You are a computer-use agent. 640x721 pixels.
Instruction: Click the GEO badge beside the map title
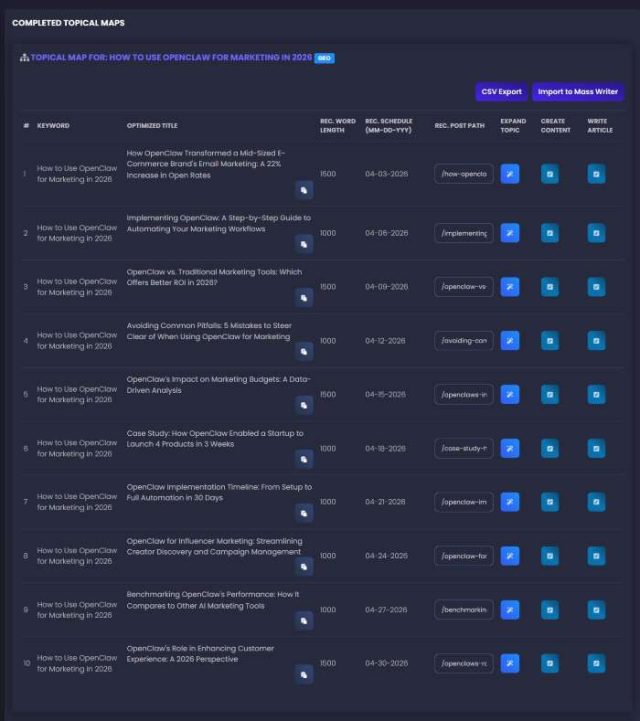[325, 58]
